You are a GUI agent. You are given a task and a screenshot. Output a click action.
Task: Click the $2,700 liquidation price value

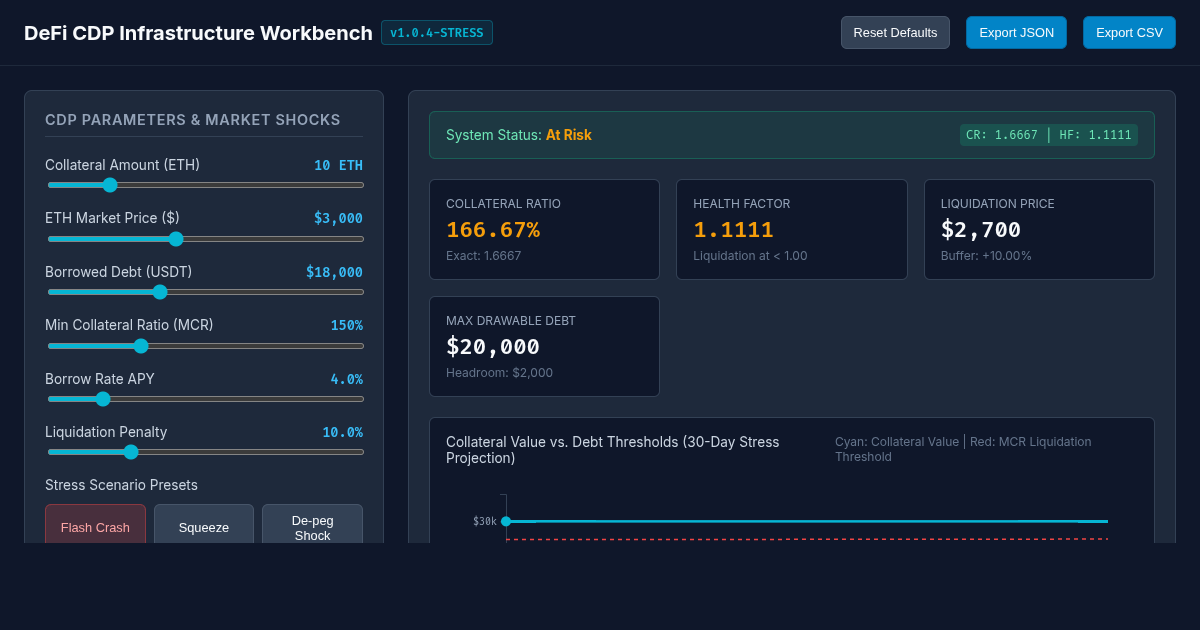tap(981, 230)
